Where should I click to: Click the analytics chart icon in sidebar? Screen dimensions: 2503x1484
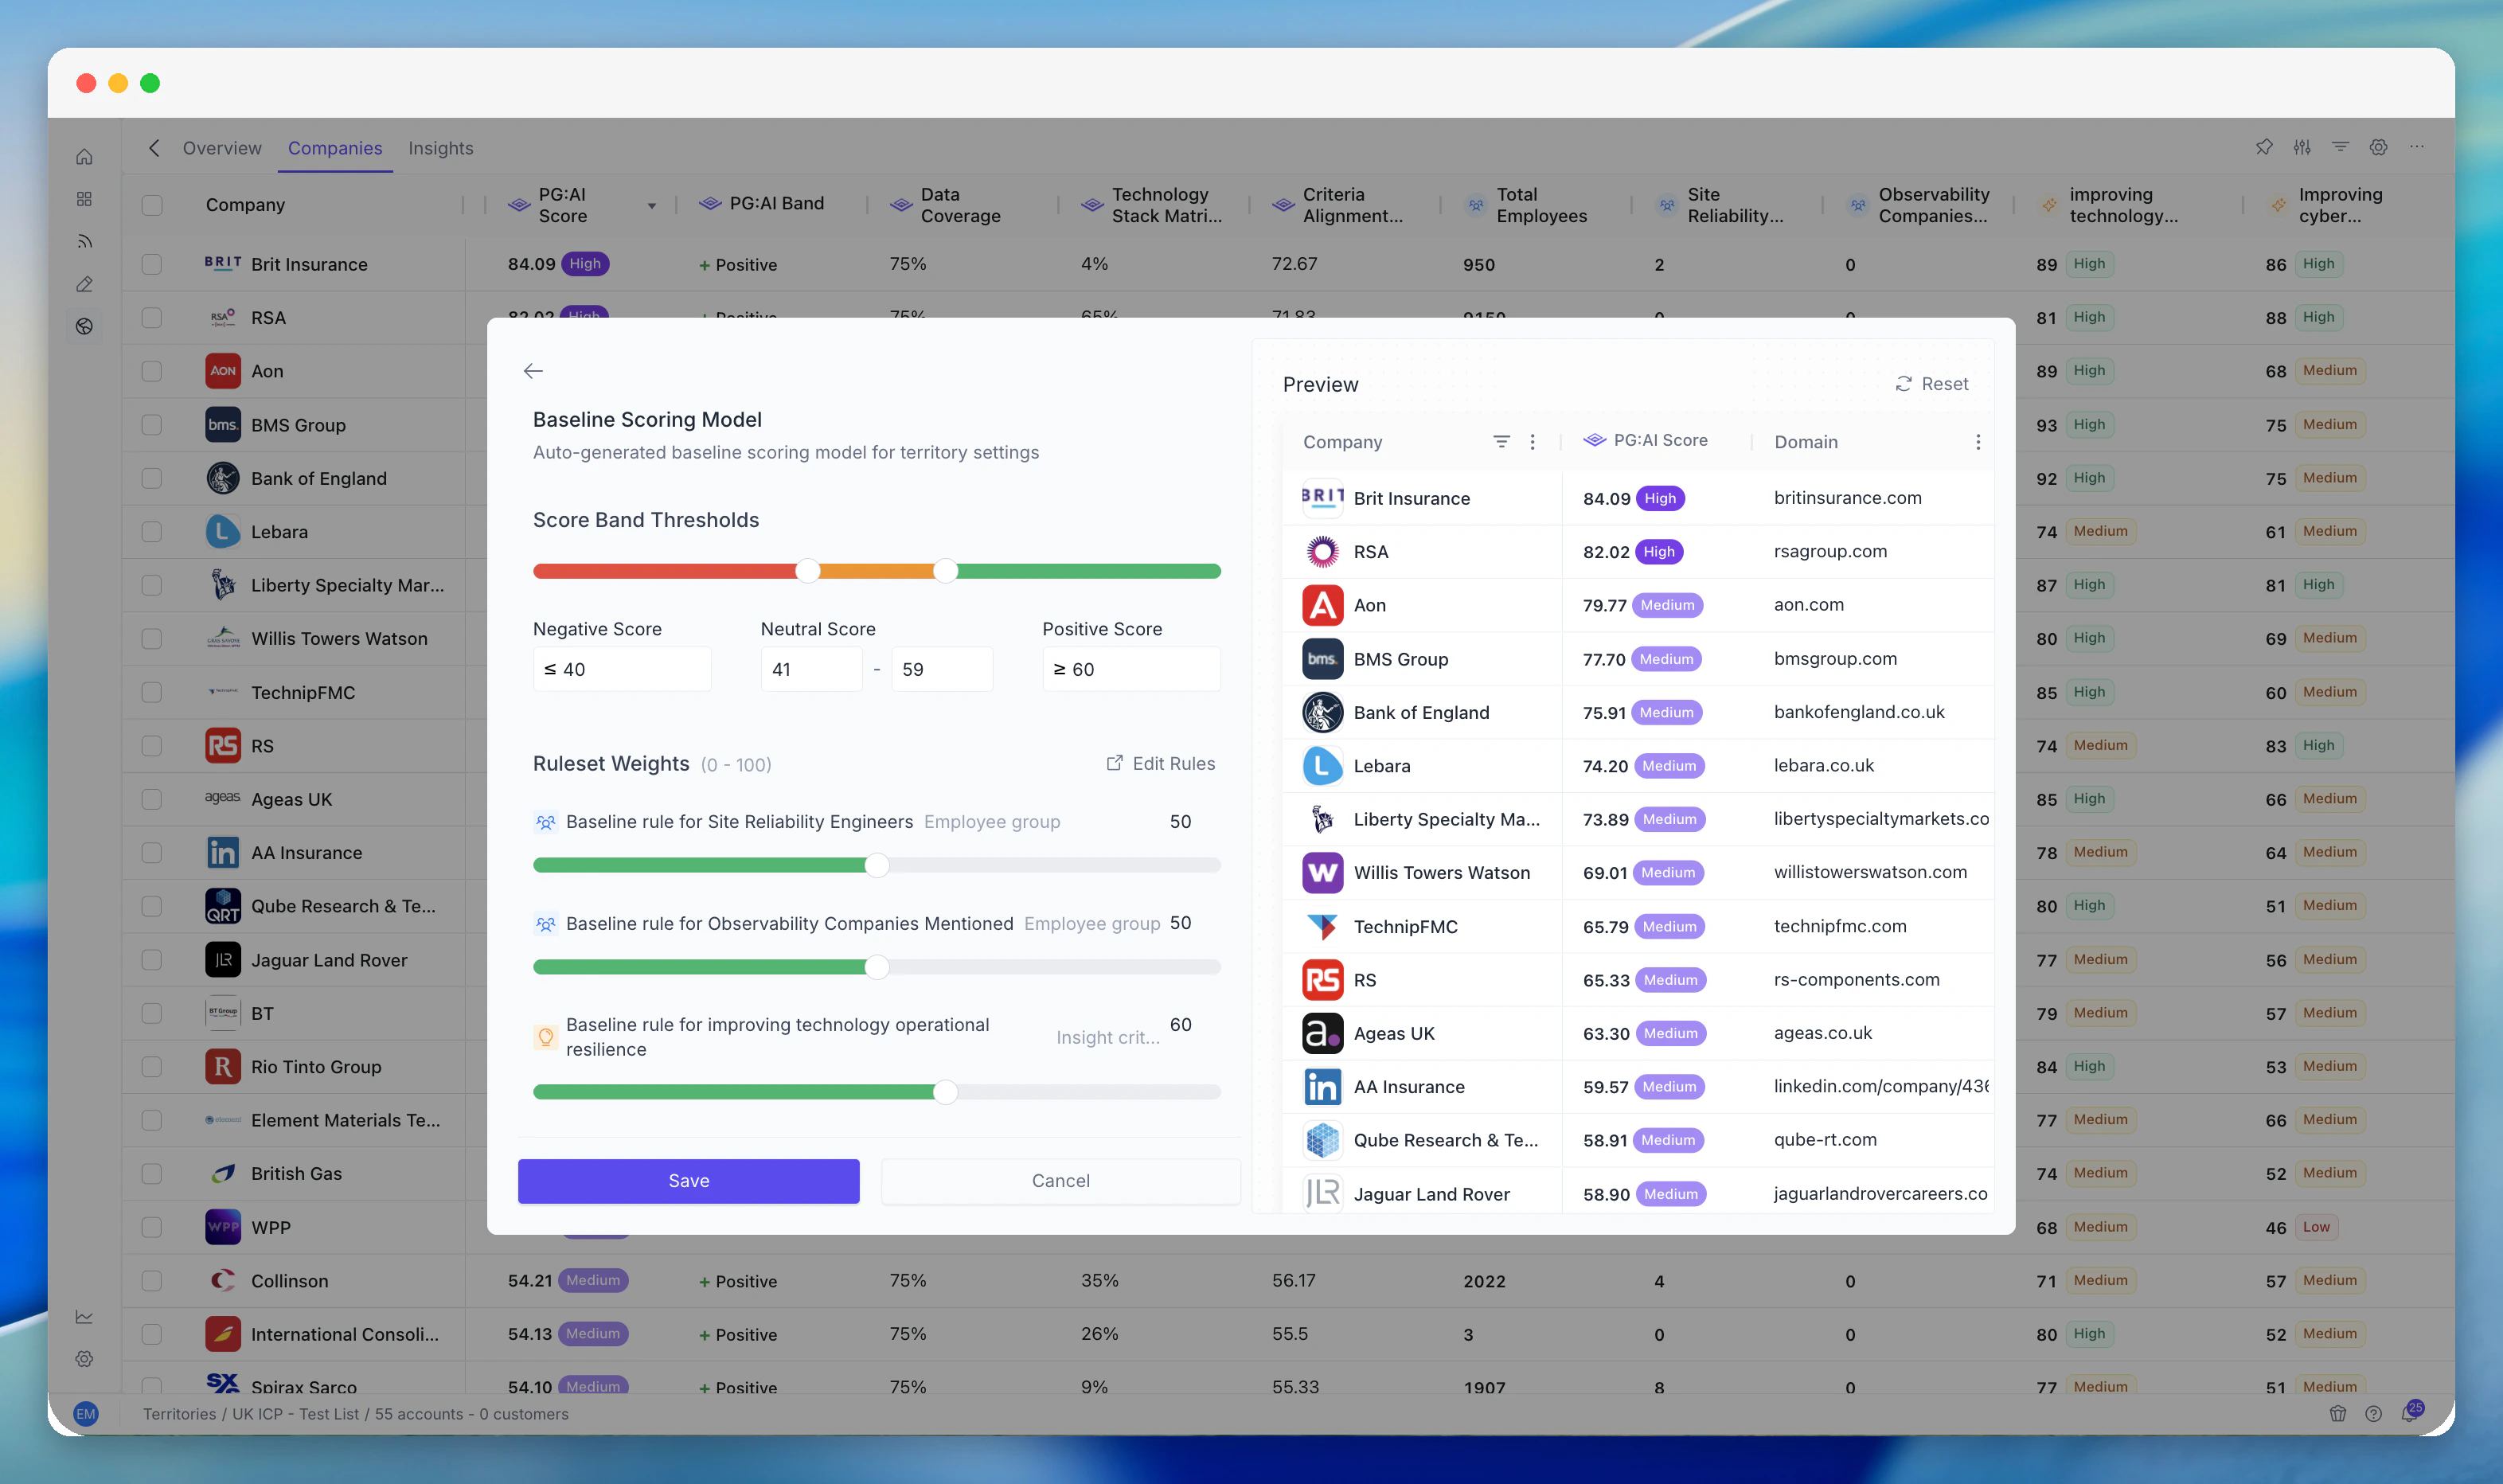pos(85,1317)
